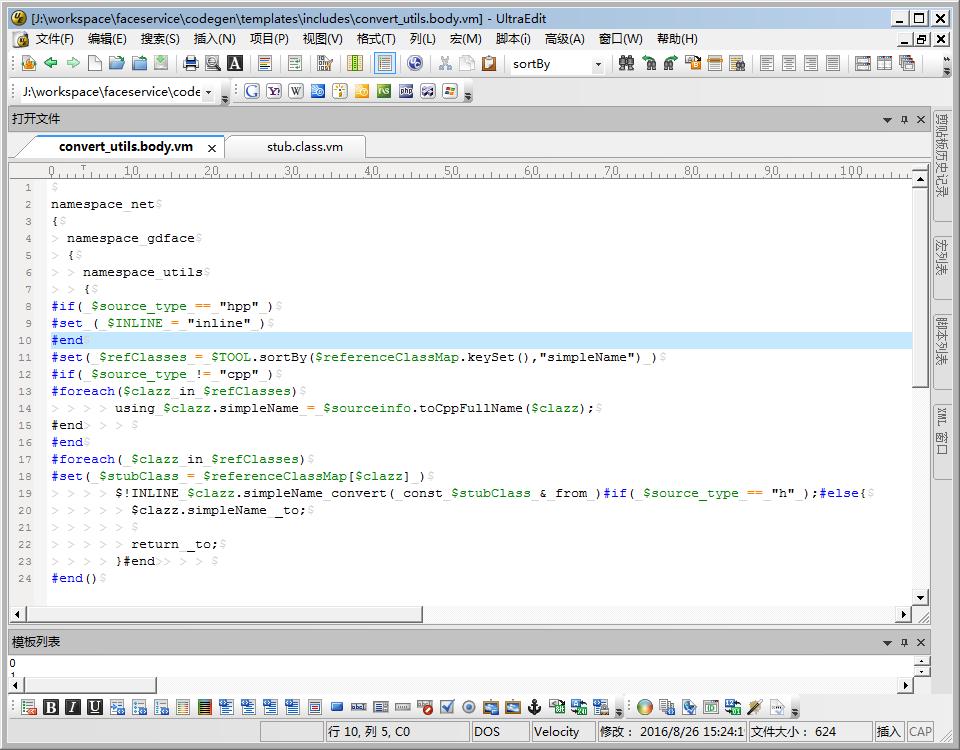Open the 文件(F) menu
This screenshot has height=750, width=960.
(54, 39)
